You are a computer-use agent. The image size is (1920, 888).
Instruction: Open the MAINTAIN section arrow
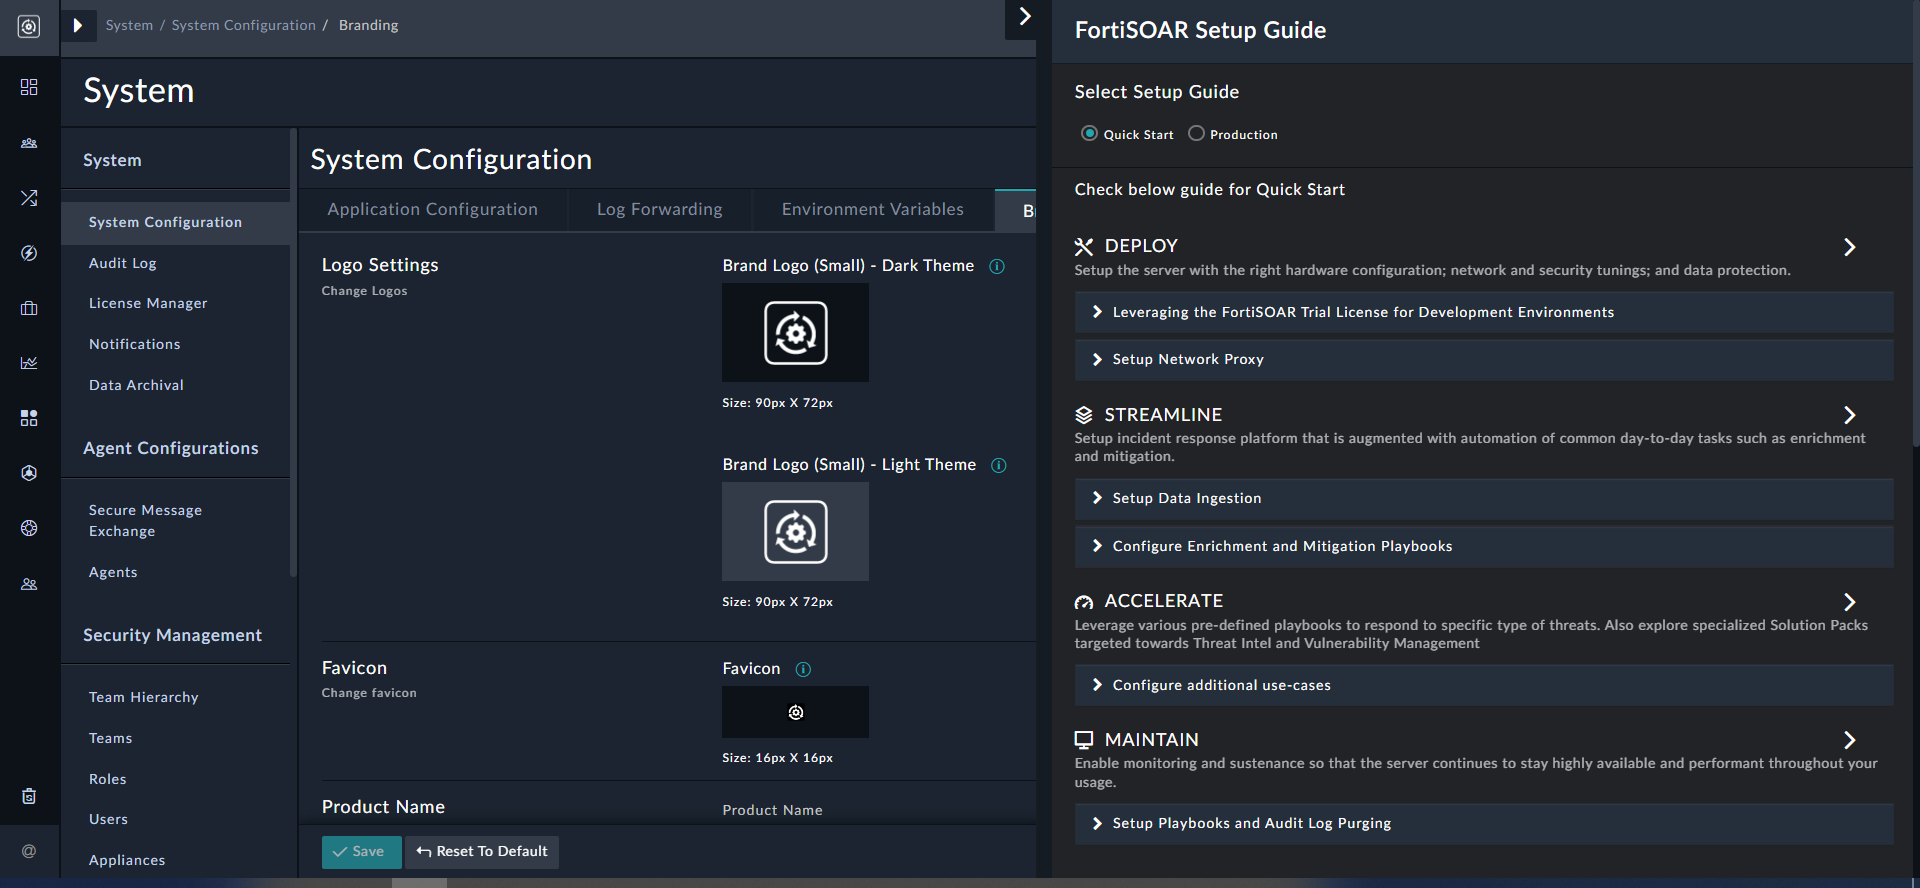1850,740
